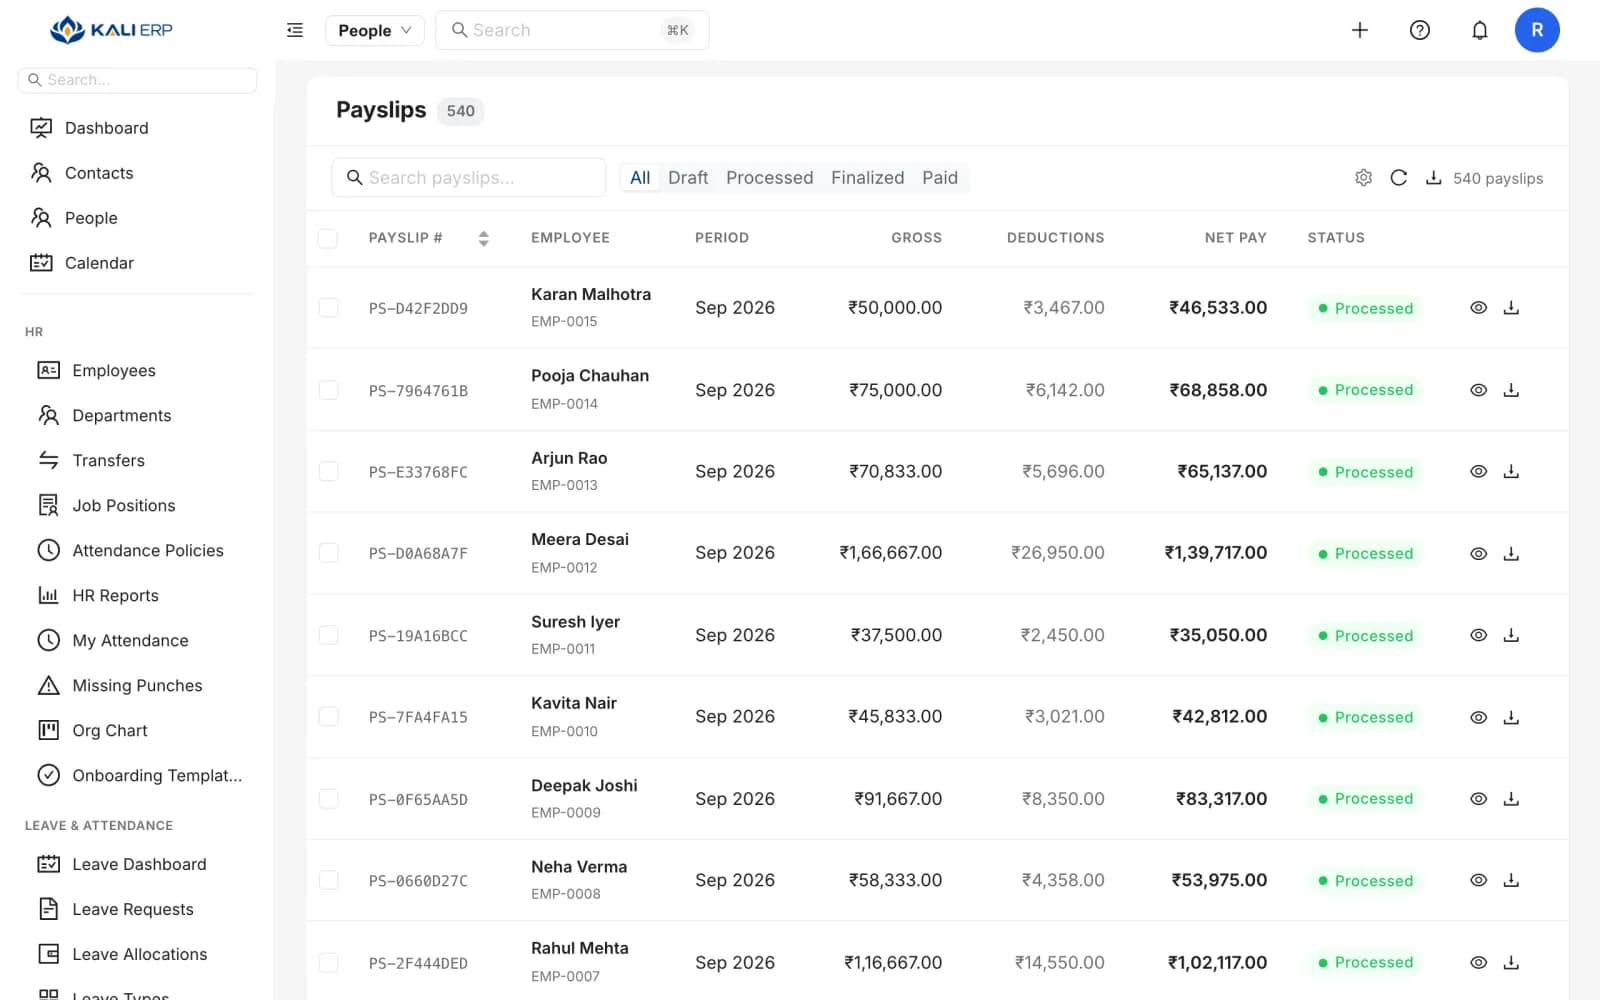
Task: Click the Search payslips field
Action: click(469, 178)
